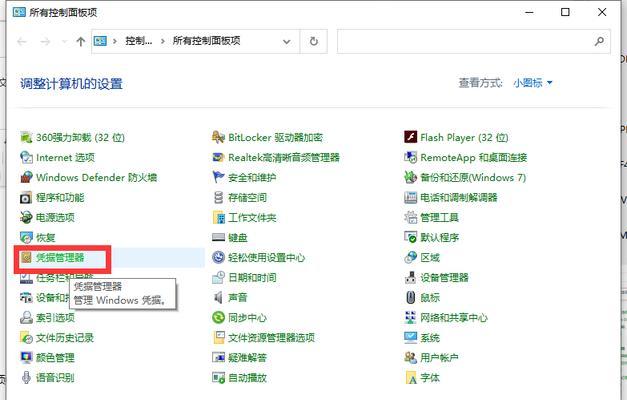Open the 键盘 icon

pyautogui.click(x=218, y=238)
